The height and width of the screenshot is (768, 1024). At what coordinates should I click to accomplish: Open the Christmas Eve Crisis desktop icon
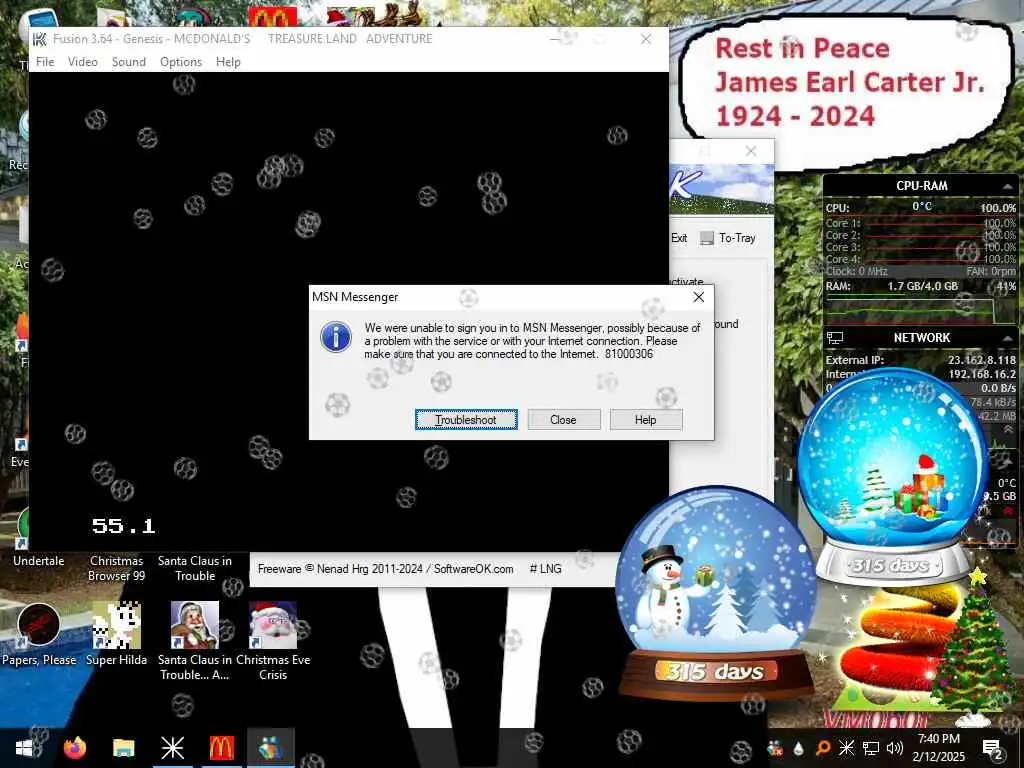pyautogui.click(x=273, y=640)
